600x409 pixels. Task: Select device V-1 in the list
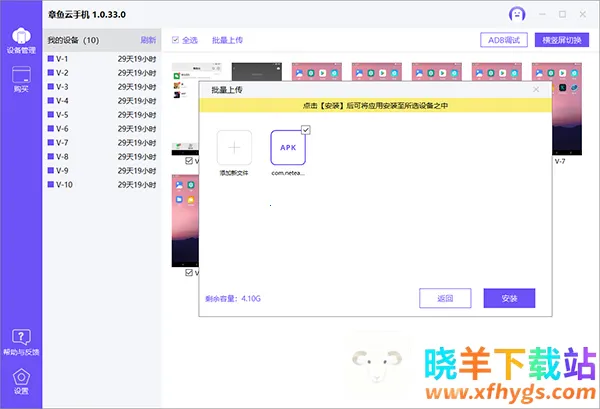pos(62,59)
